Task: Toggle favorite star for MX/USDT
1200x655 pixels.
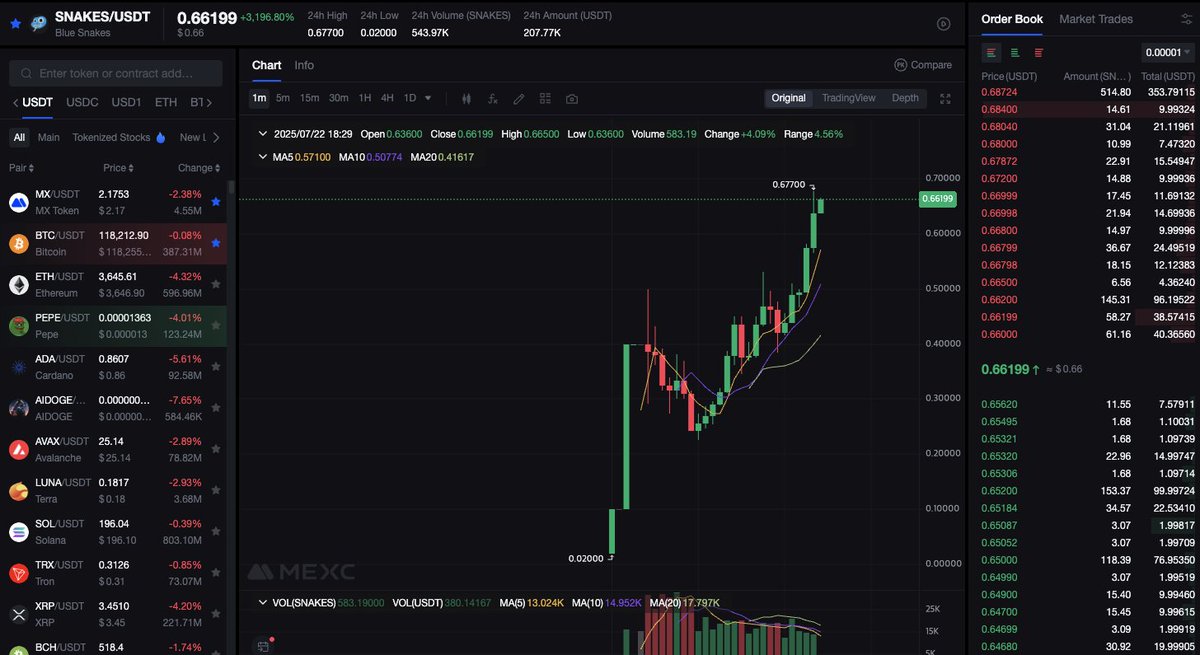Action: click(x=216, y=202)
